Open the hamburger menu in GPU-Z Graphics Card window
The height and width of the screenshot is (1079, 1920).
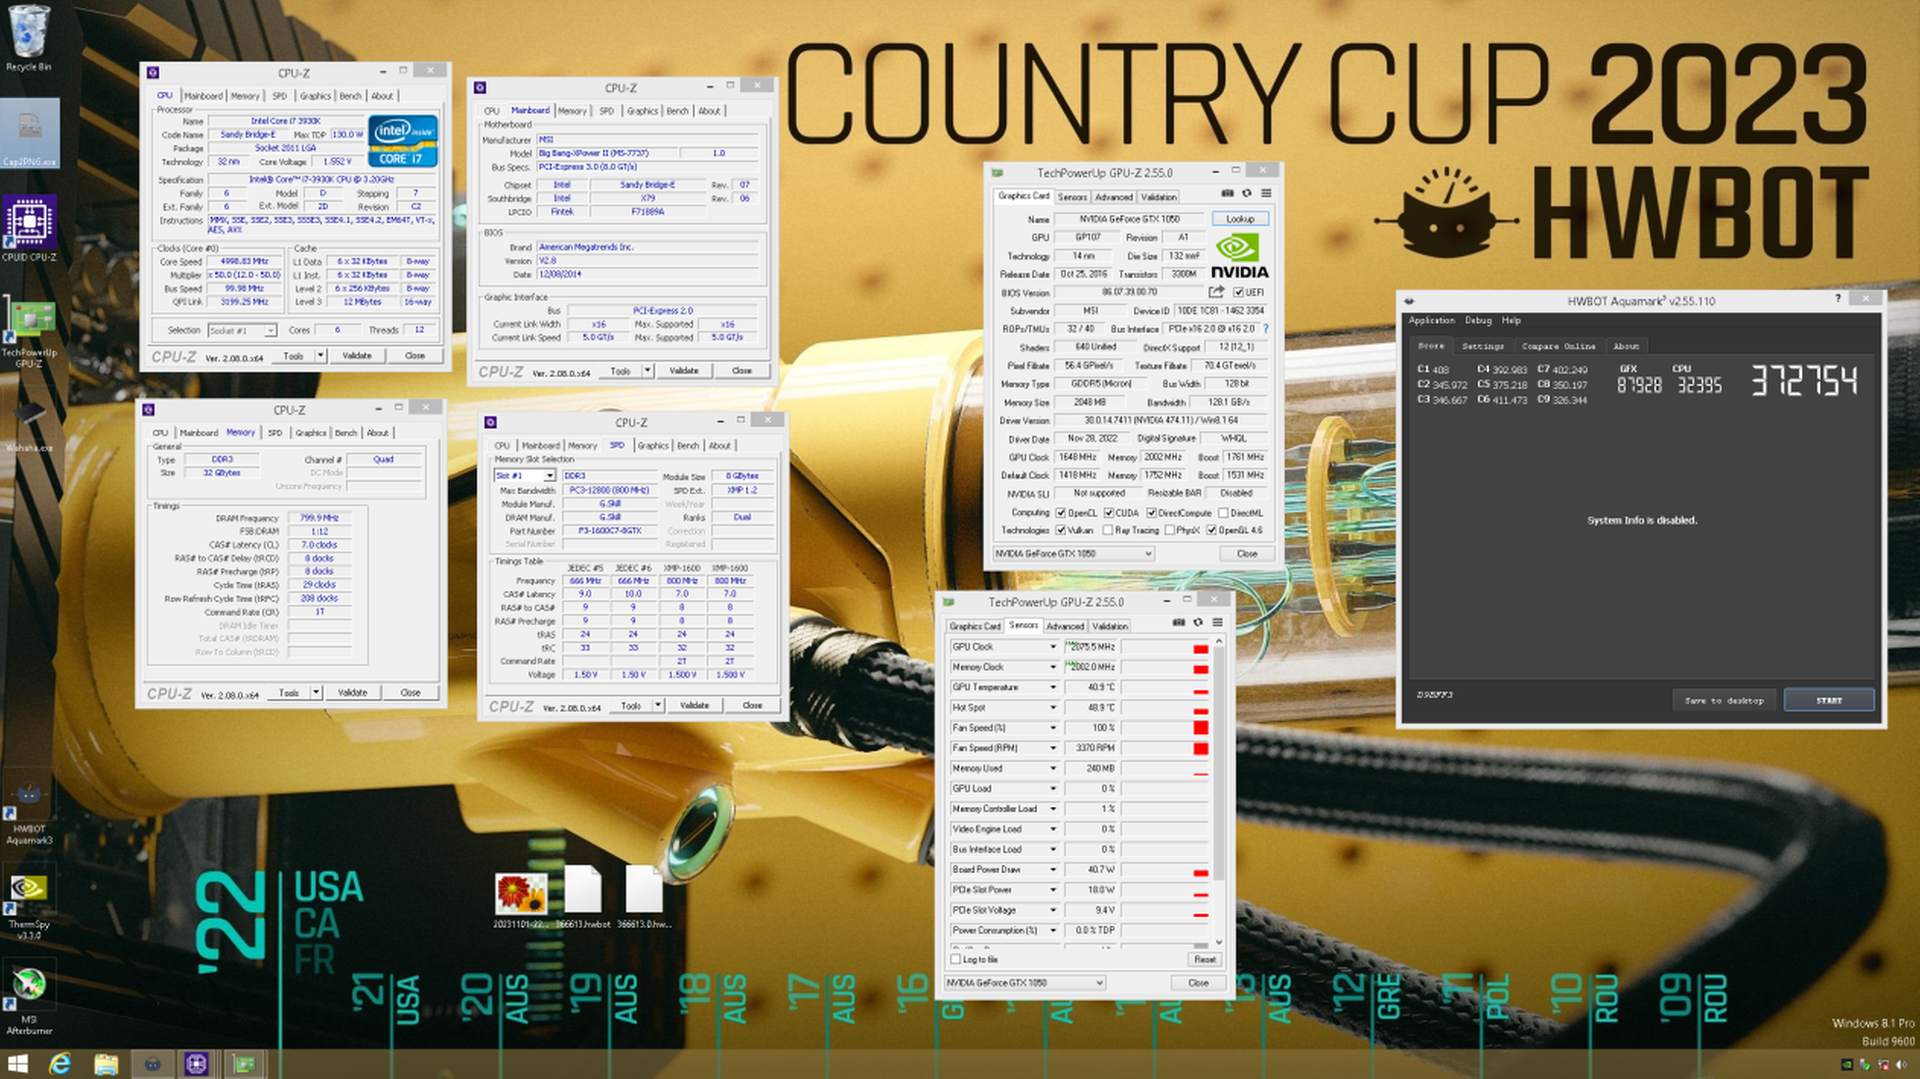coord(1266,194)
